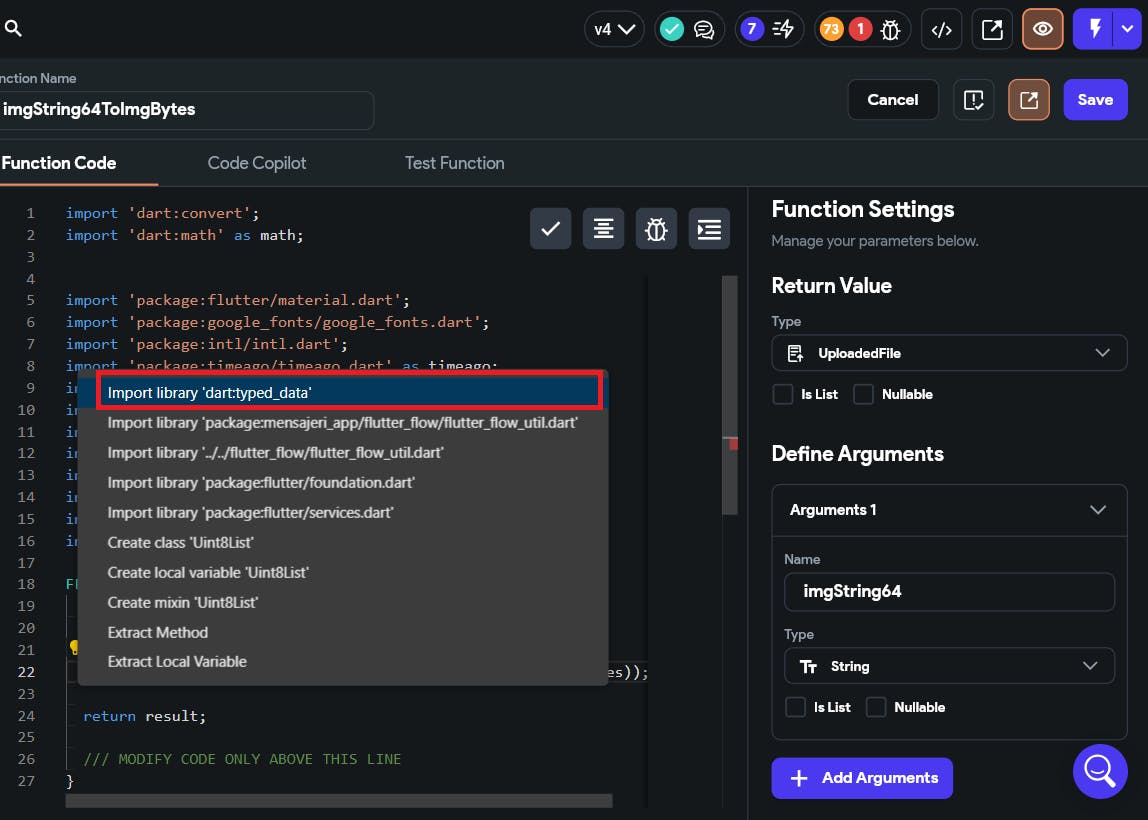This screenshot has width=1148, height=820.
Task: Open the UploadedFile return type dropdown
Action: click(949, 353)
